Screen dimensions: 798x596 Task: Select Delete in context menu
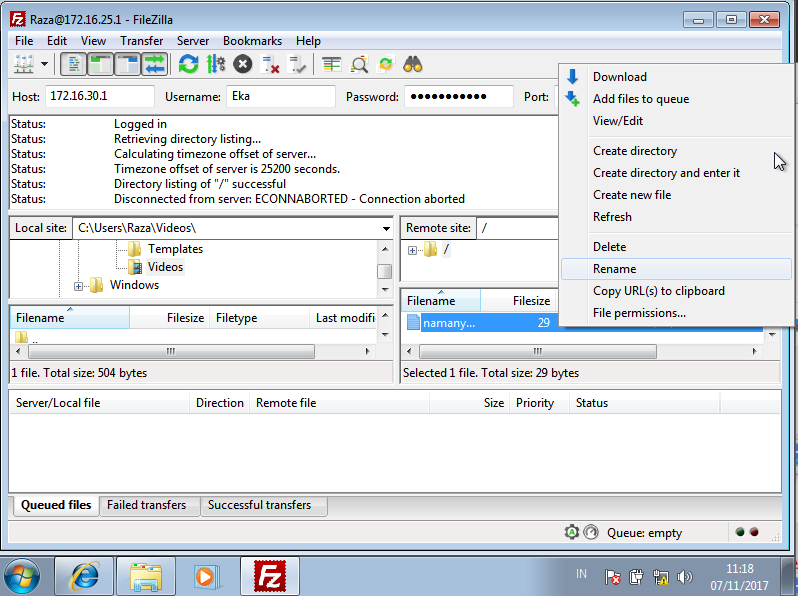pos(676,246)
